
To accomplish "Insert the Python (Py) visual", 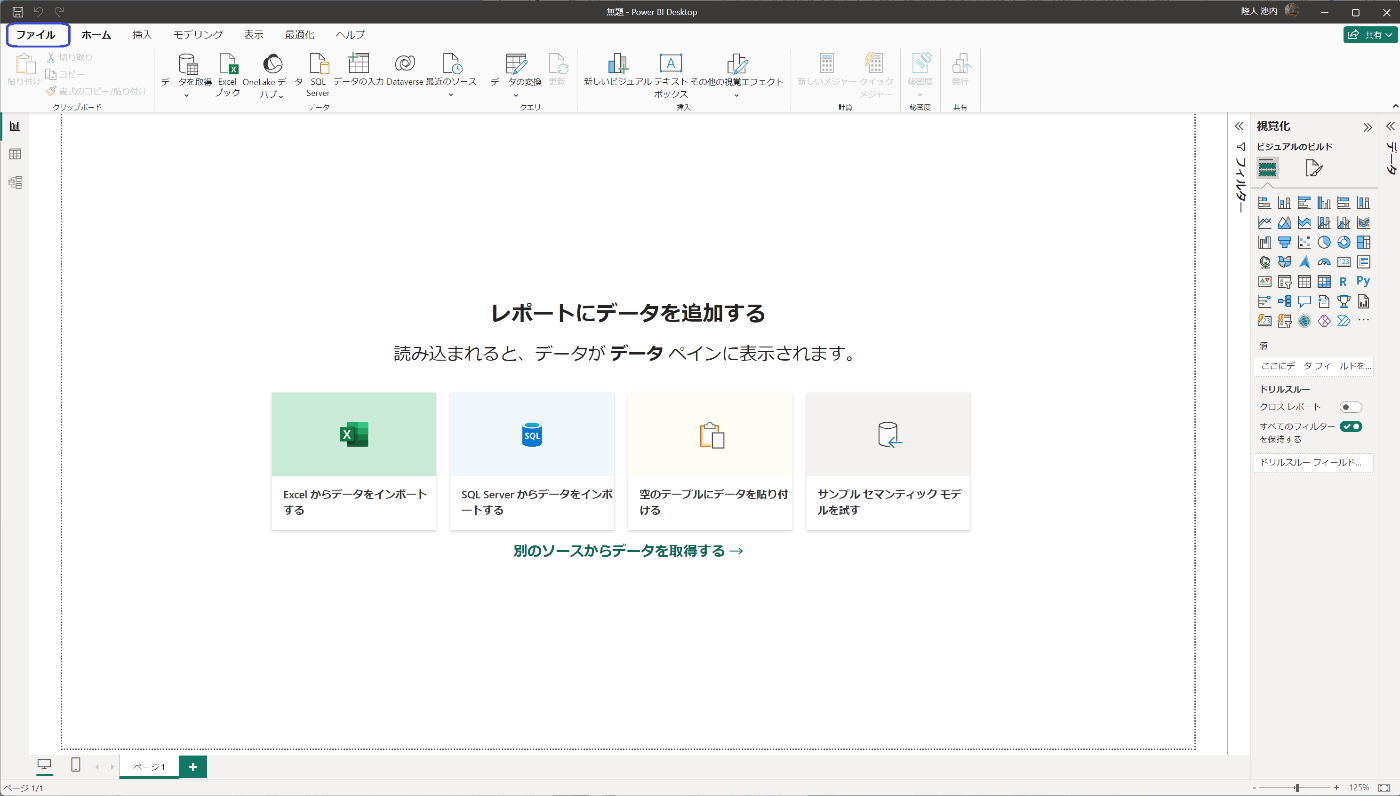I will pos(1363,281).
